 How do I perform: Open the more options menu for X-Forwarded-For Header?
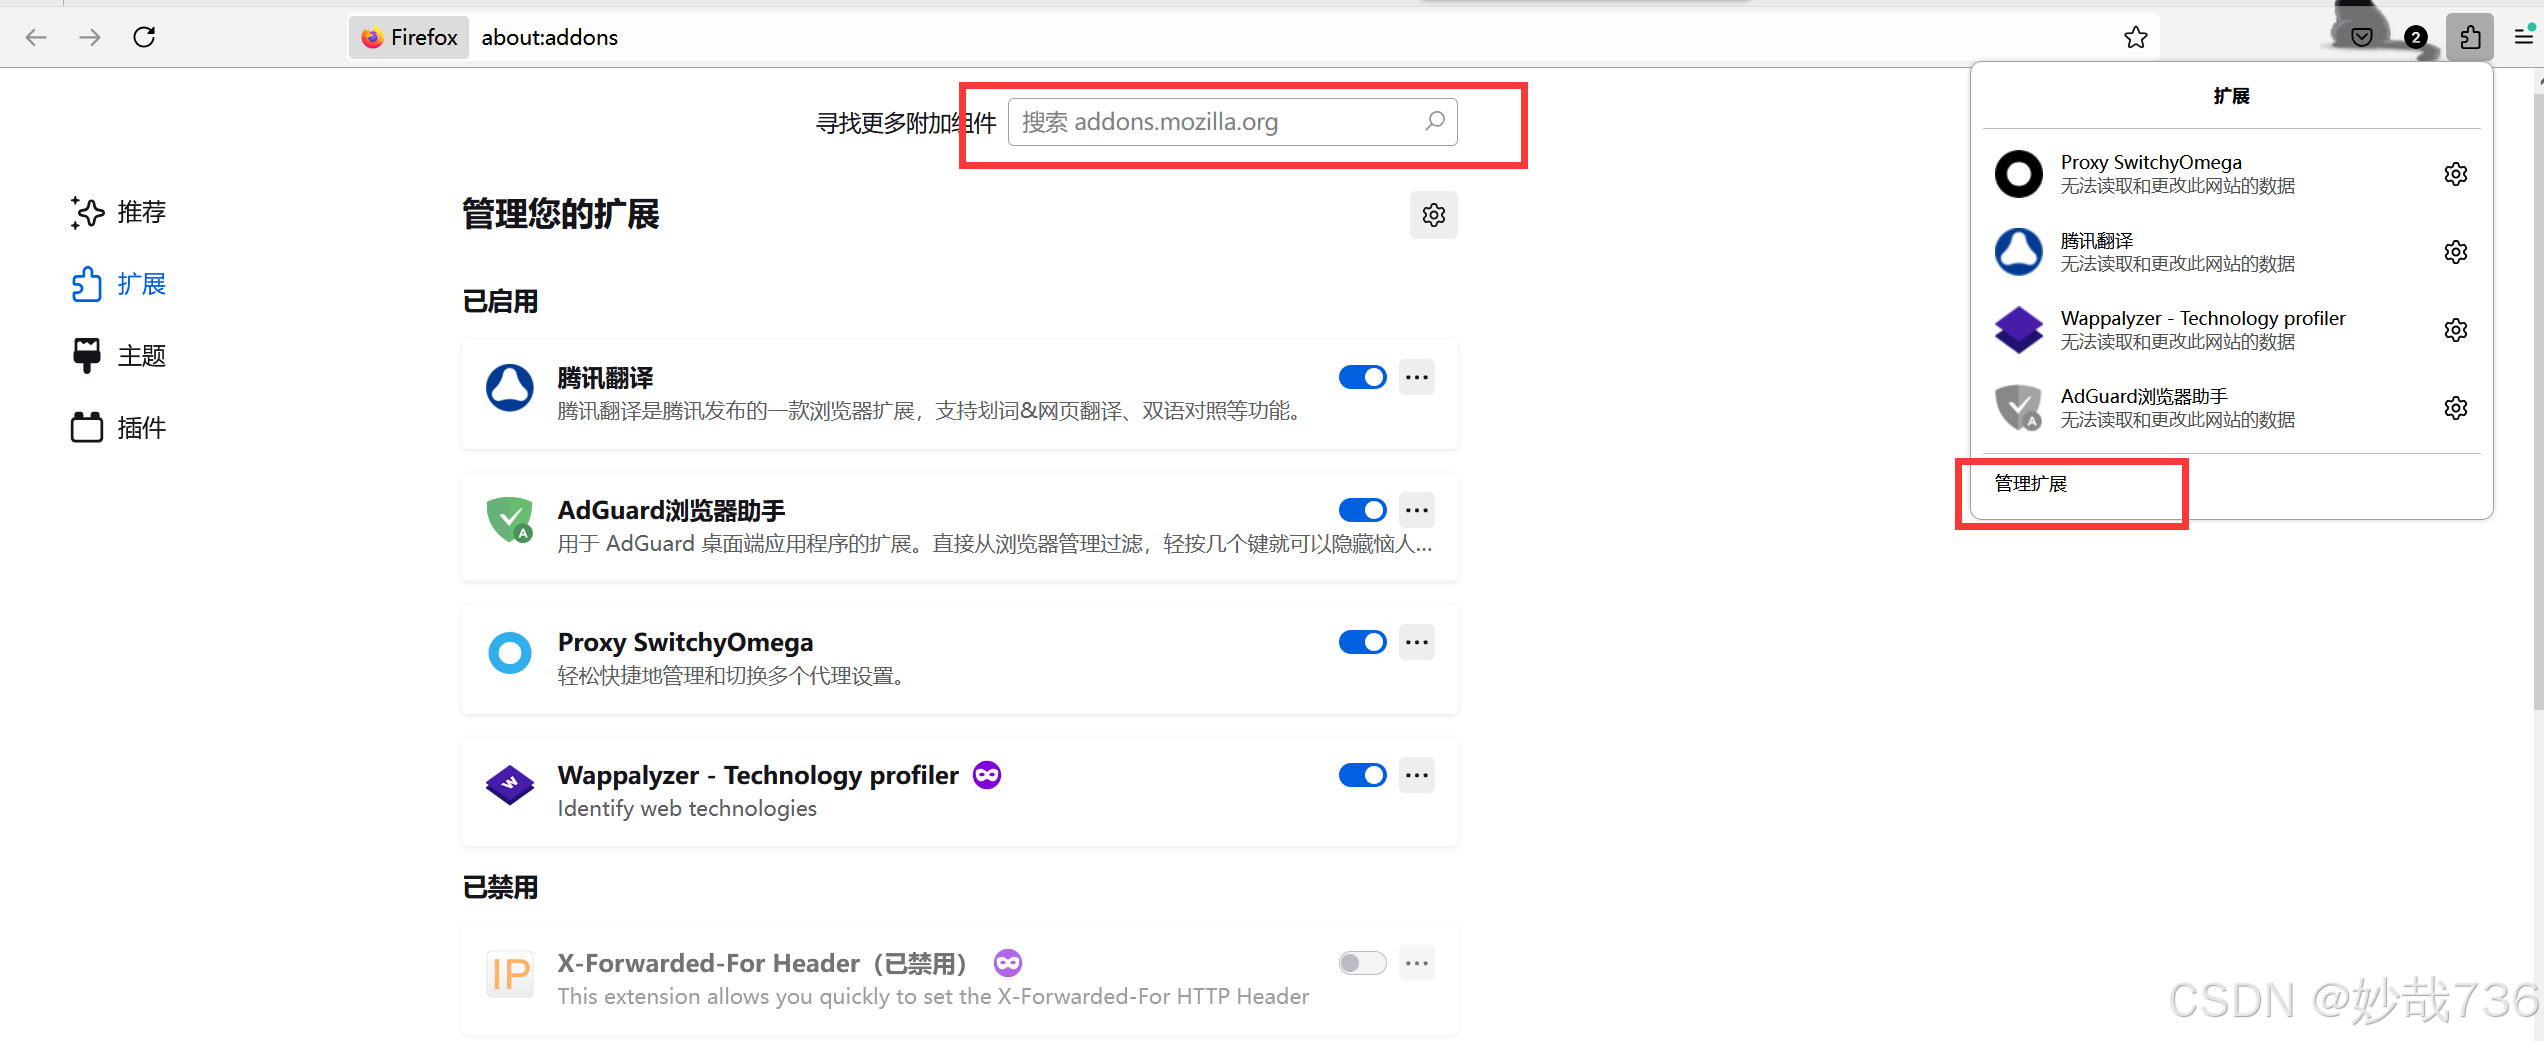(x=1417, y=963)
